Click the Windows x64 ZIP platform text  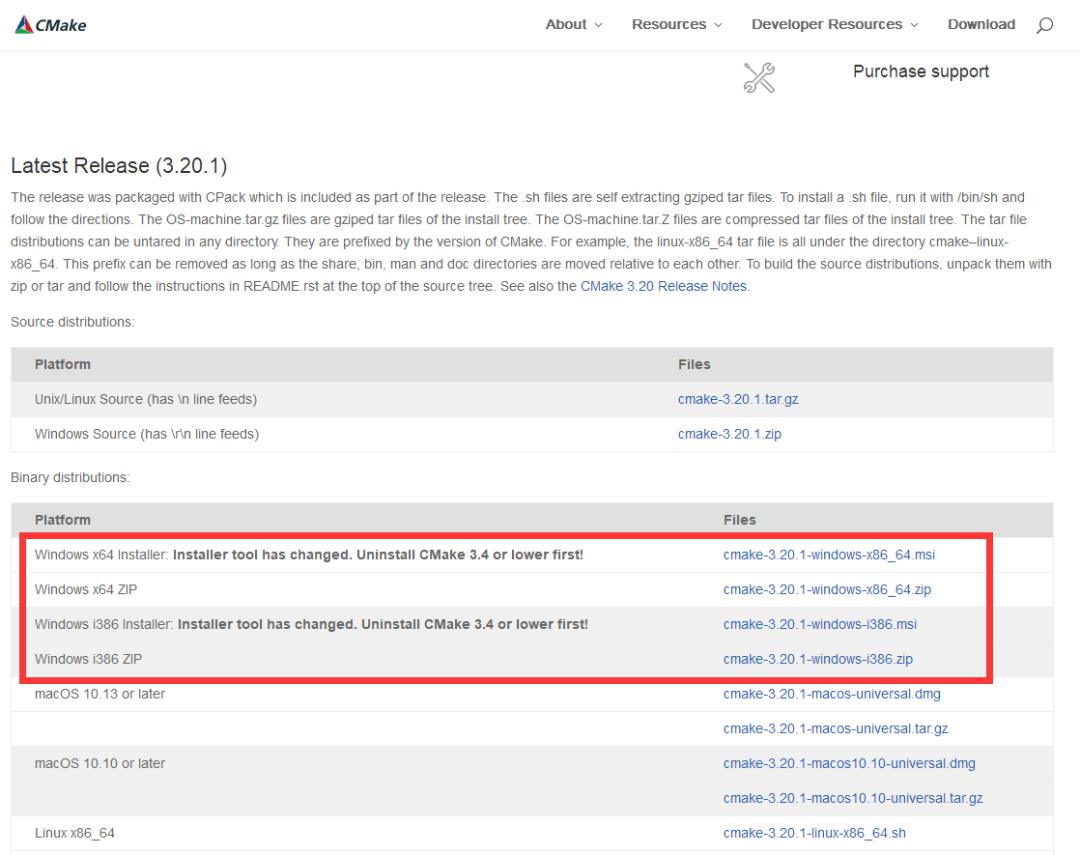pyautogui.click(x=85, y=590)
